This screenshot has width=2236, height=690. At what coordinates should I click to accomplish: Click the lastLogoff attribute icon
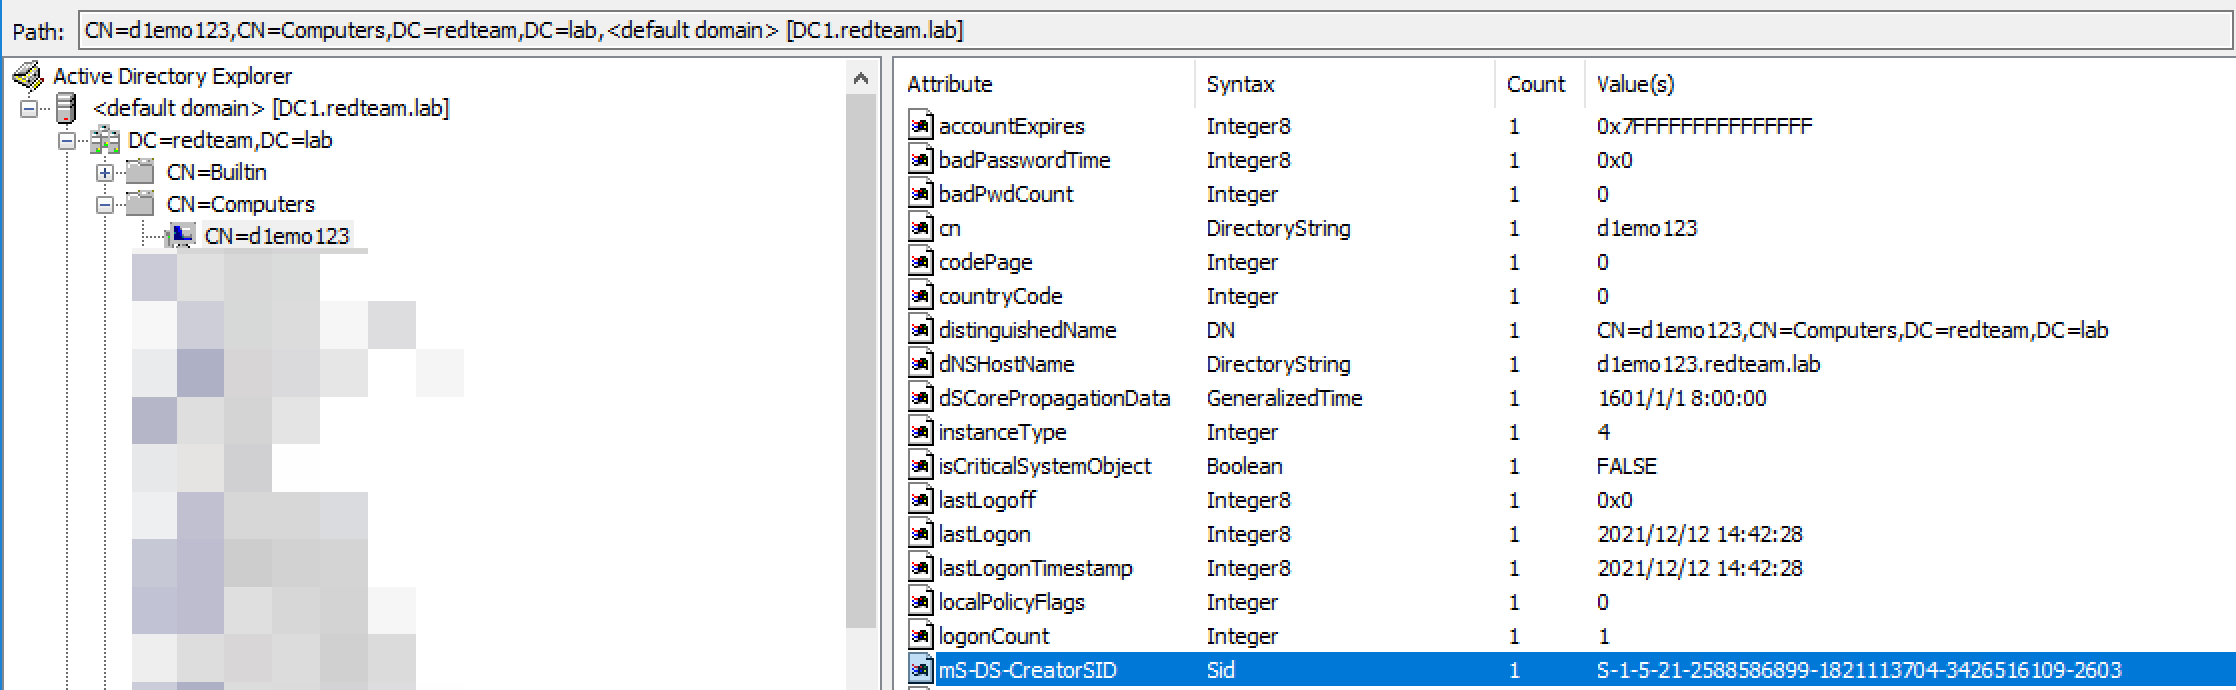(920, 499)
